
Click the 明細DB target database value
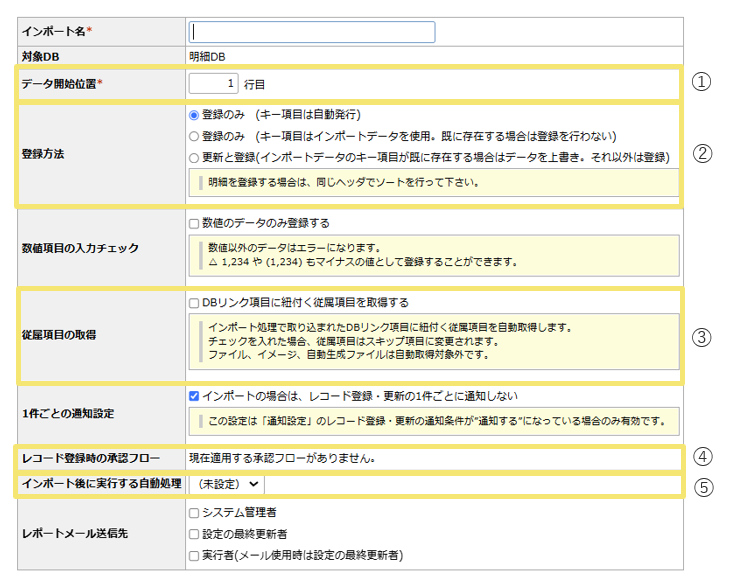coord(207,56)
